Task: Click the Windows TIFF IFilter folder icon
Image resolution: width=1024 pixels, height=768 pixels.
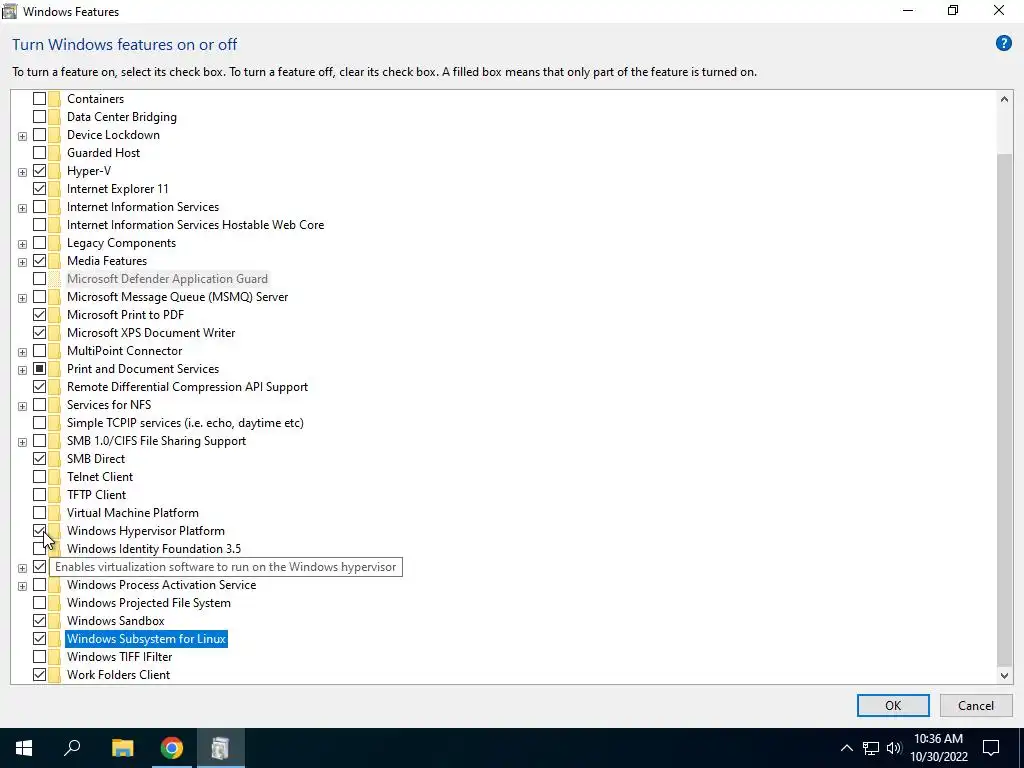Action: (54, 657)
